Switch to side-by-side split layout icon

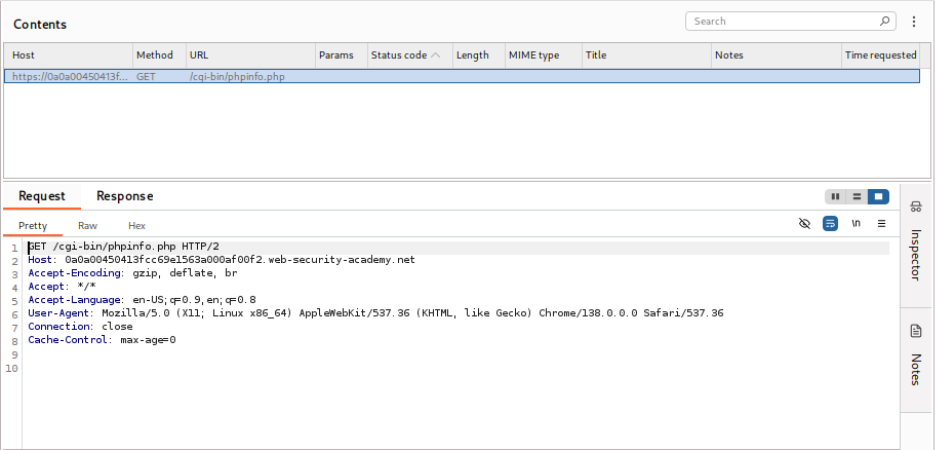click(836, 197)
